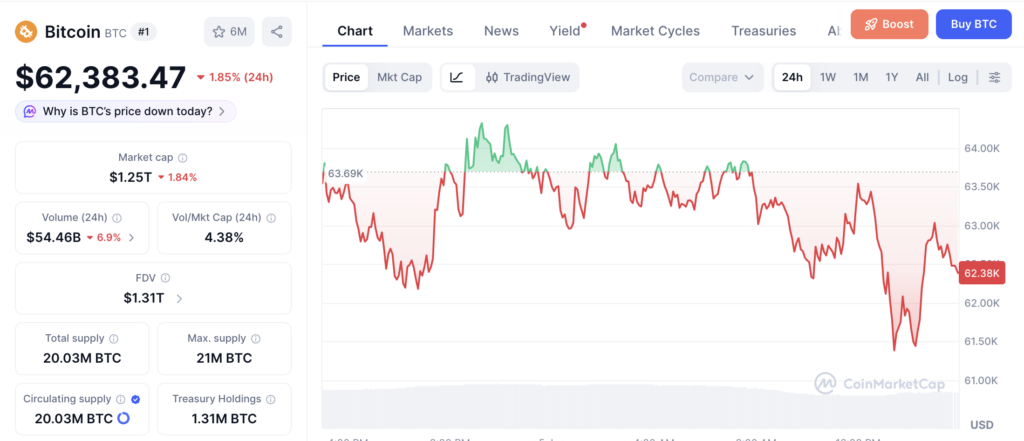This screenshot has width=1024, height=441.
Task: Open FDV info icon
Action: pos(165,278)
